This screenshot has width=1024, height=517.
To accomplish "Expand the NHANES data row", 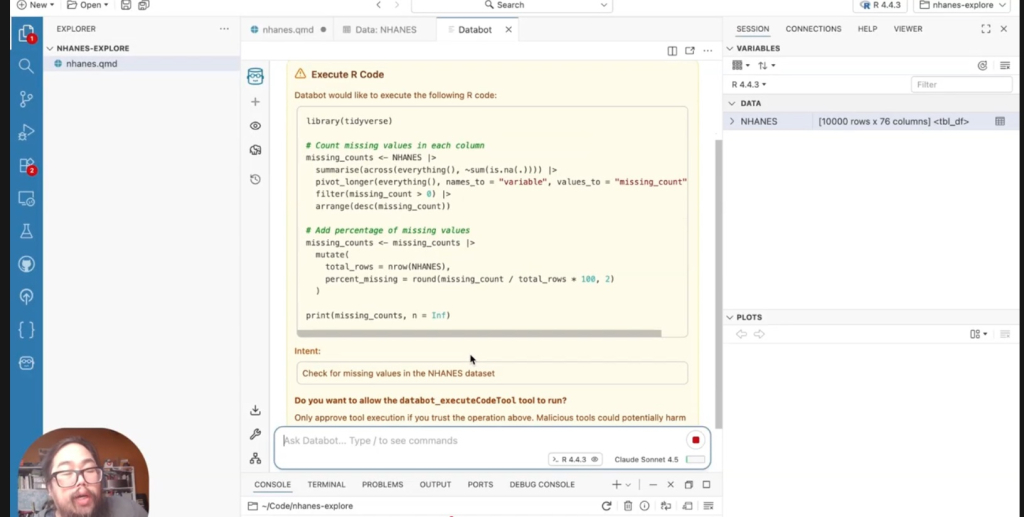I will pyautogui.click(x=732, y=121).
